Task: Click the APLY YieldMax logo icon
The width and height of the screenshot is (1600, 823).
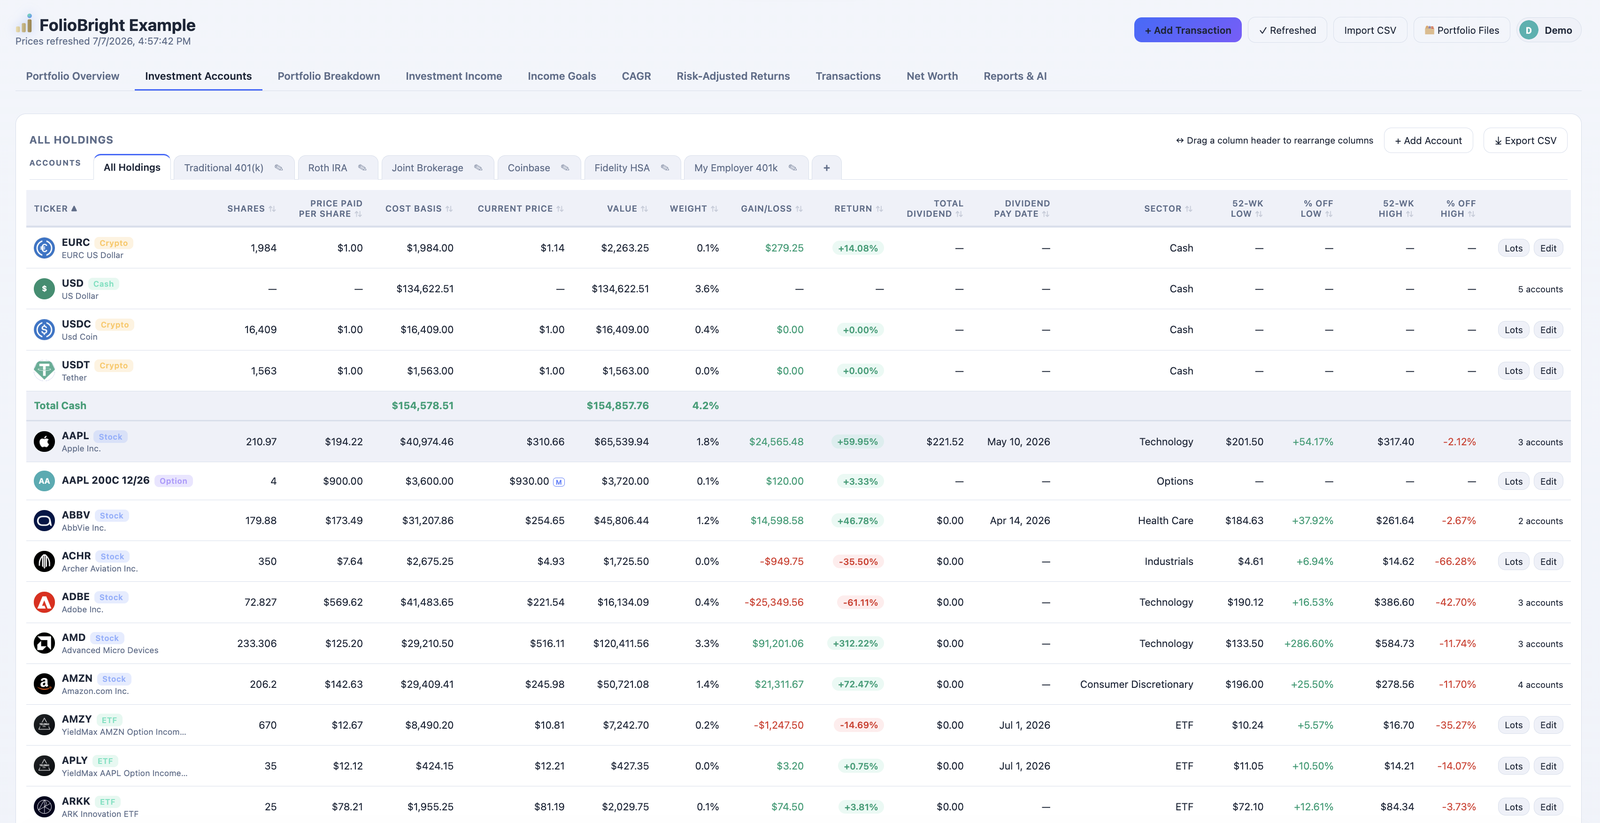Action: coord(44,766)
